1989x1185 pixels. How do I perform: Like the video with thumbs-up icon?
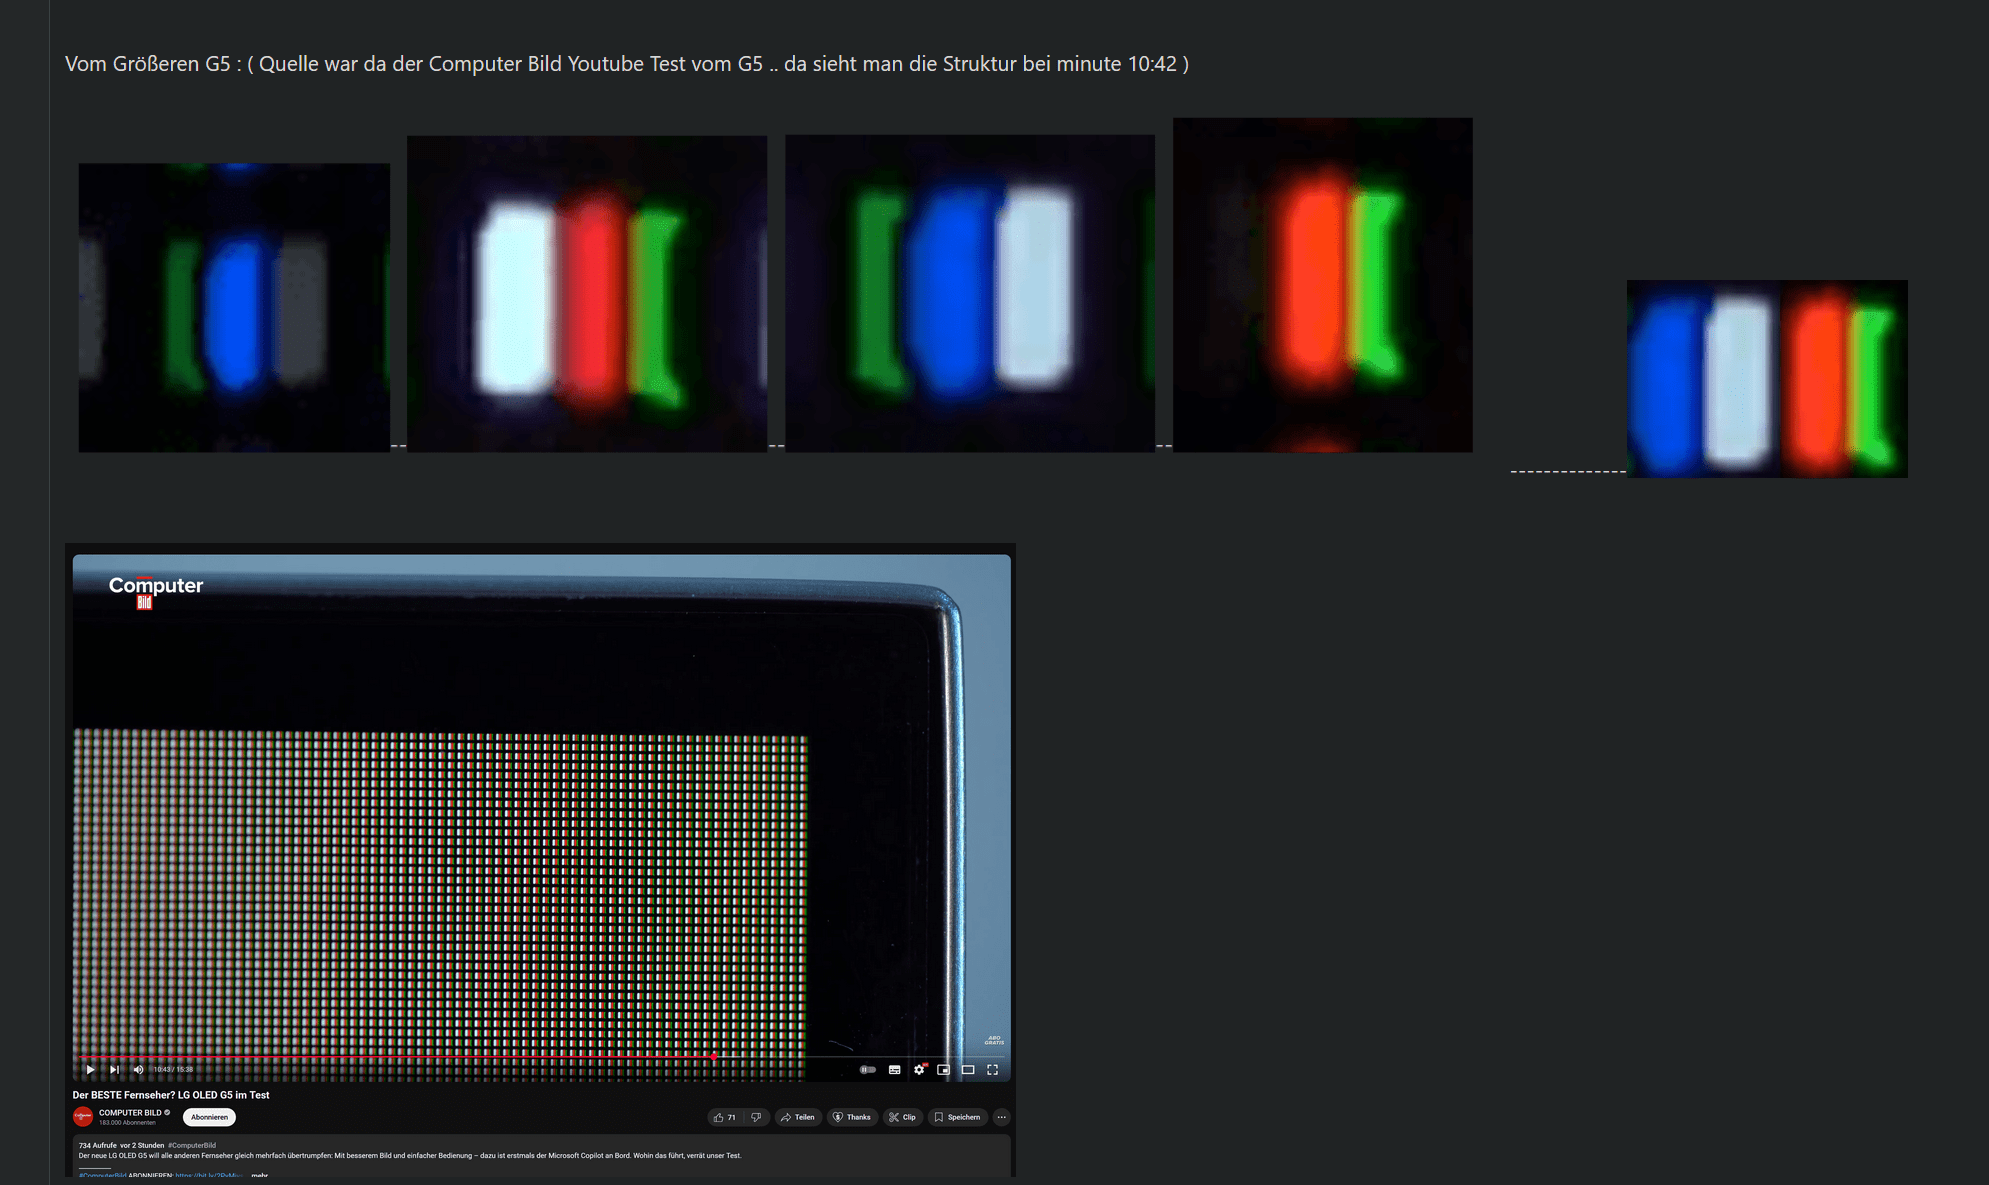click(725, 1117)
